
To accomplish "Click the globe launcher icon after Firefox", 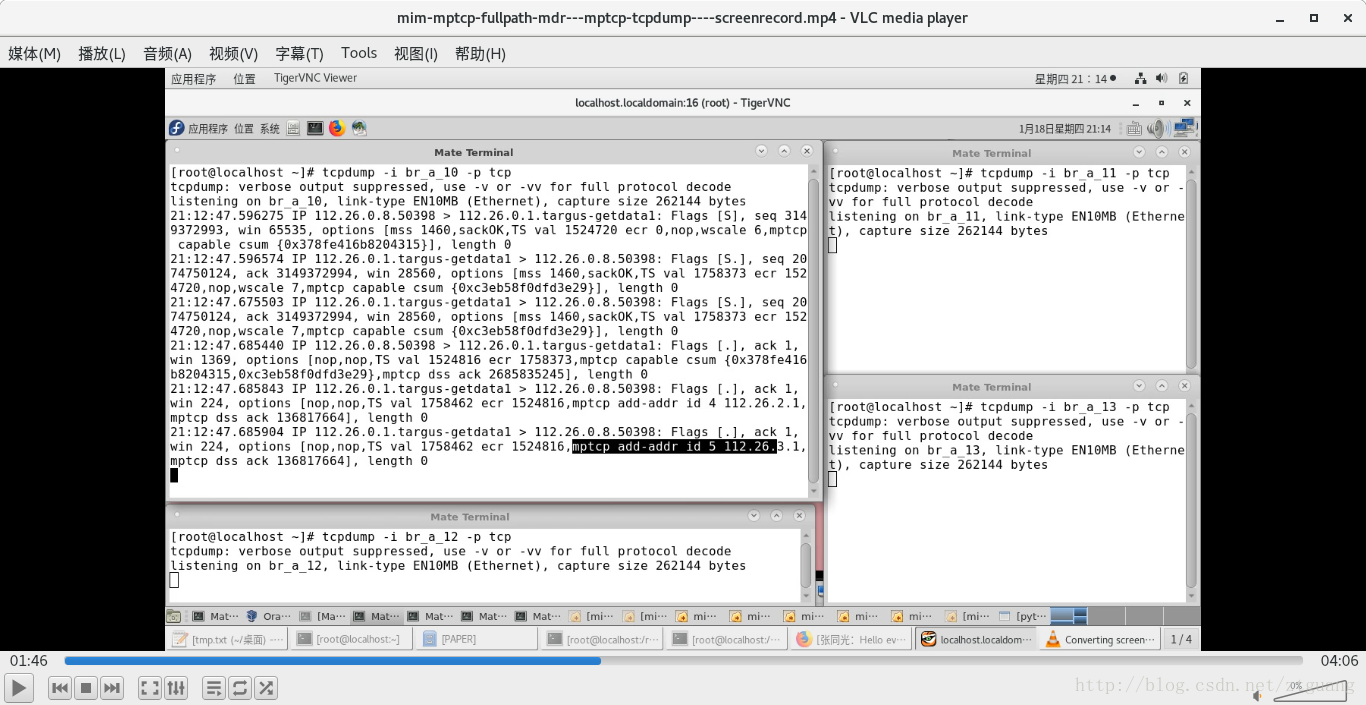I will [x=359, y=128].
